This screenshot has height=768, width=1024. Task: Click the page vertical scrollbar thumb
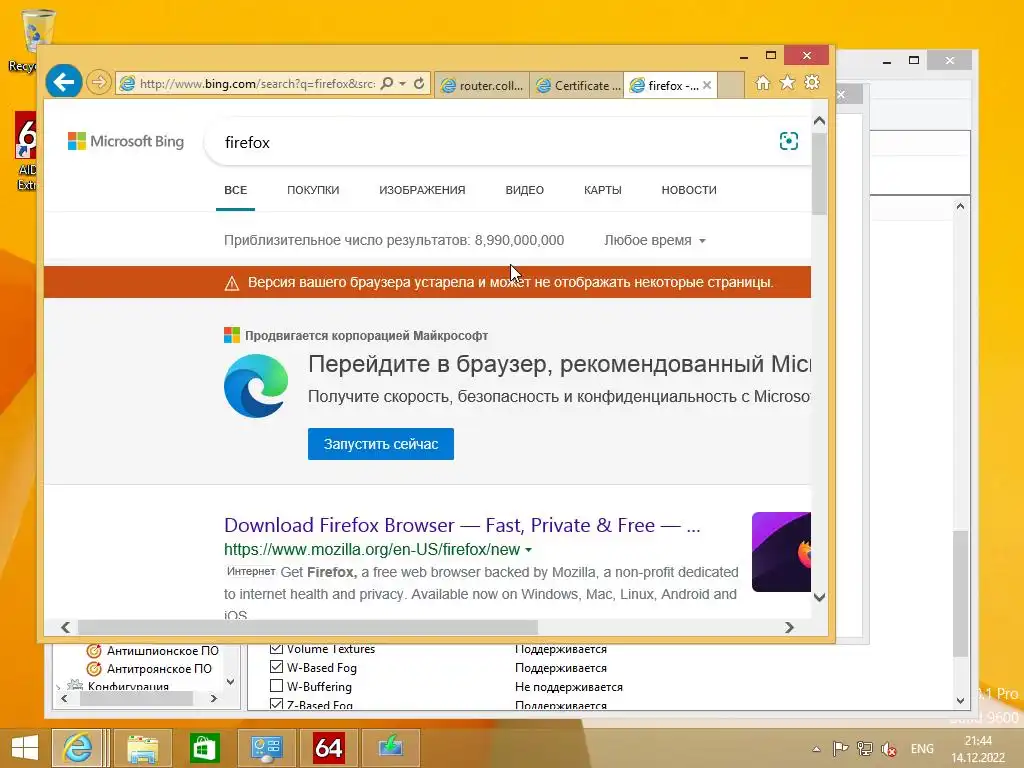[x=819, y=174]
